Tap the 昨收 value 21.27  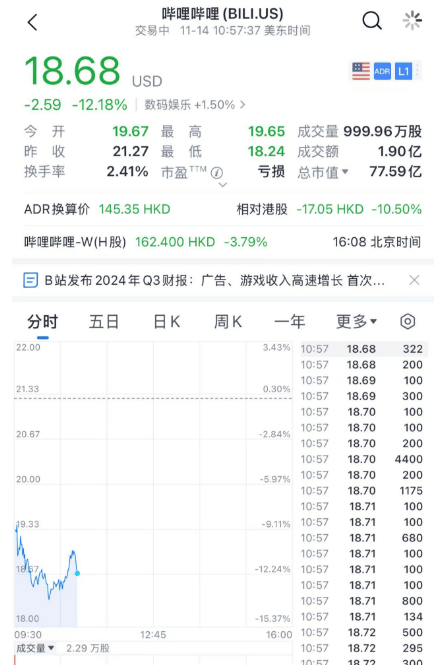[130, 151]
